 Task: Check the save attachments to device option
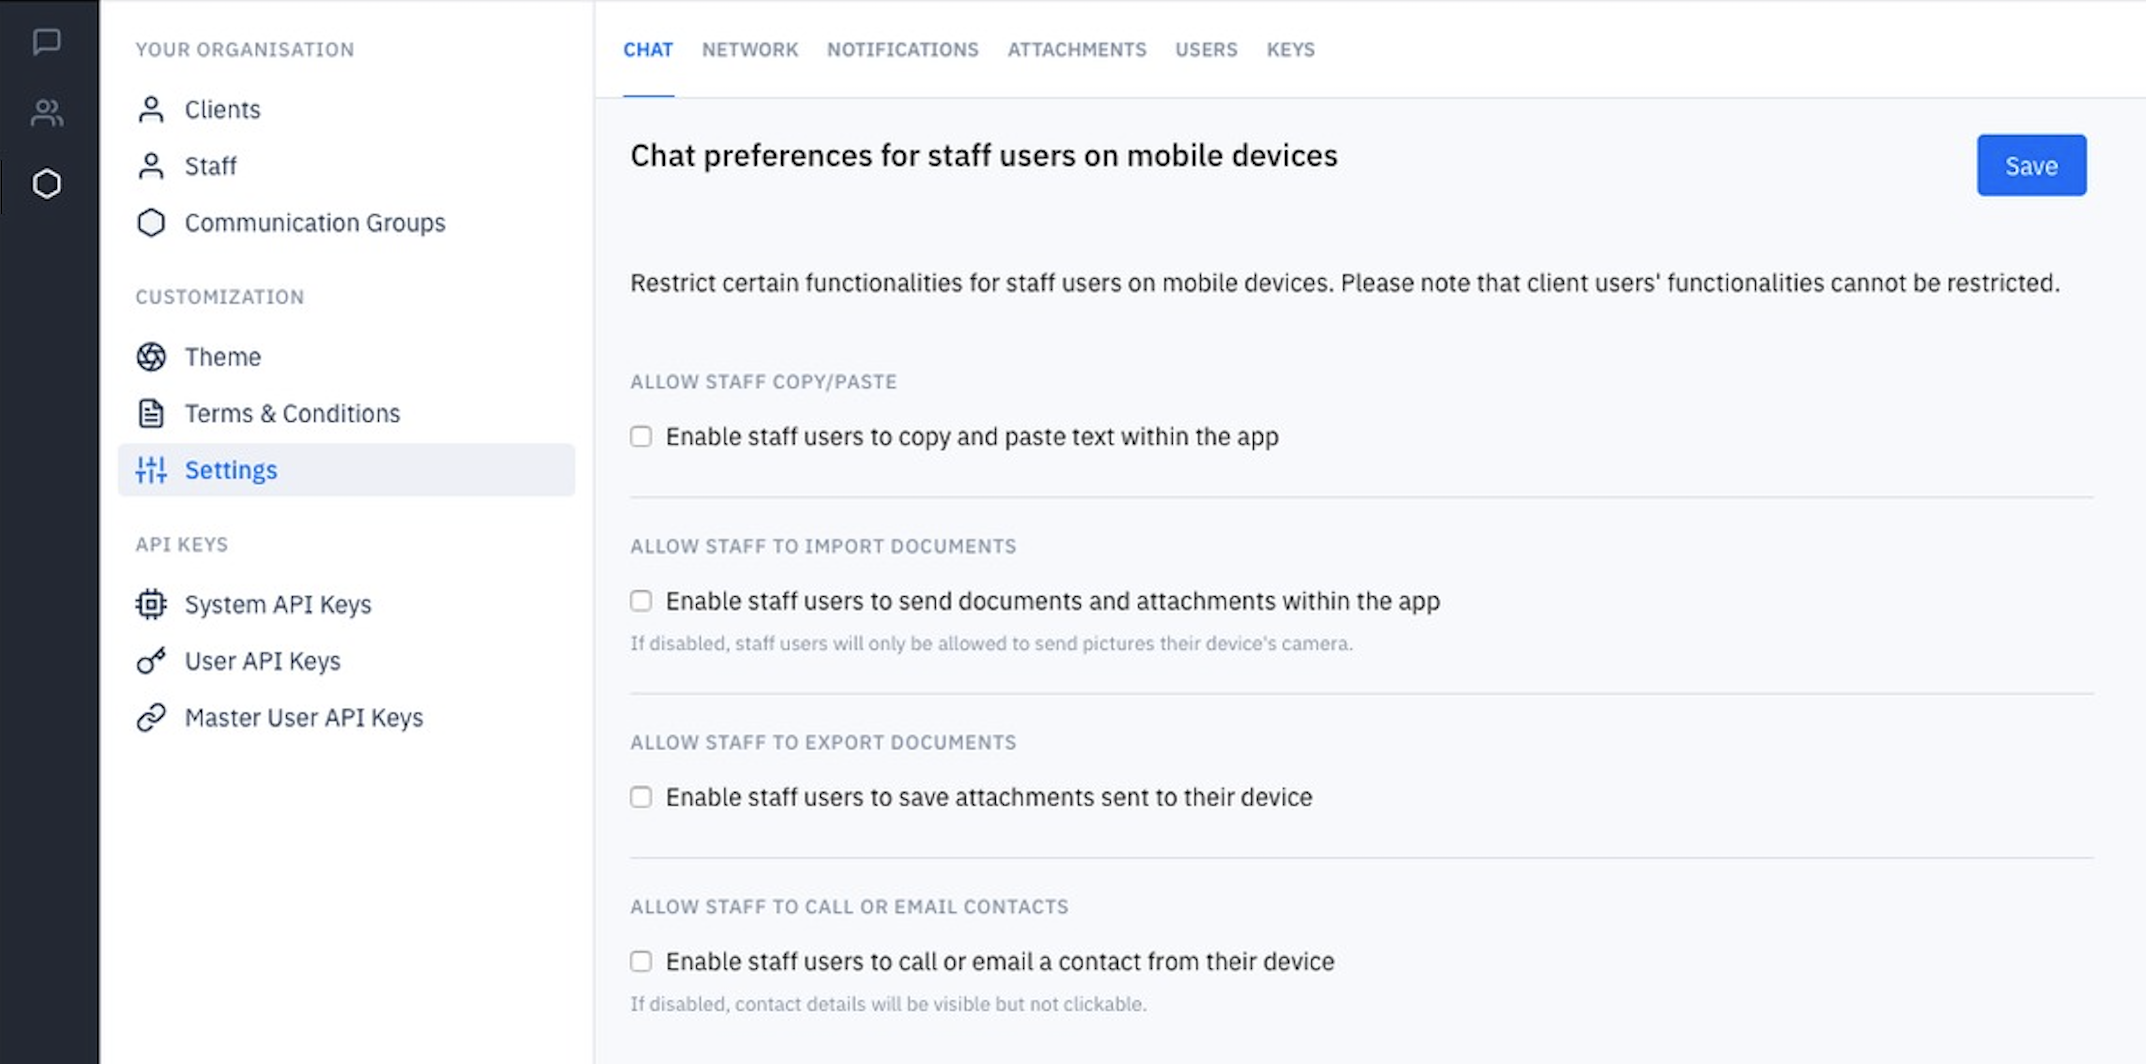(x=641, y=797)
